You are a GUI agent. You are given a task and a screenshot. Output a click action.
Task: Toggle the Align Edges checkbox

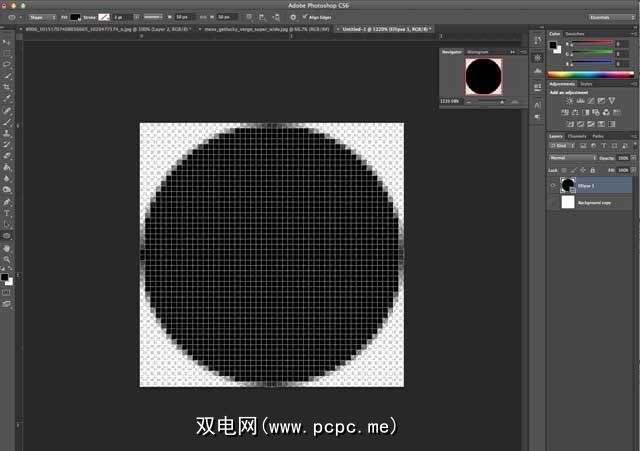305,17
